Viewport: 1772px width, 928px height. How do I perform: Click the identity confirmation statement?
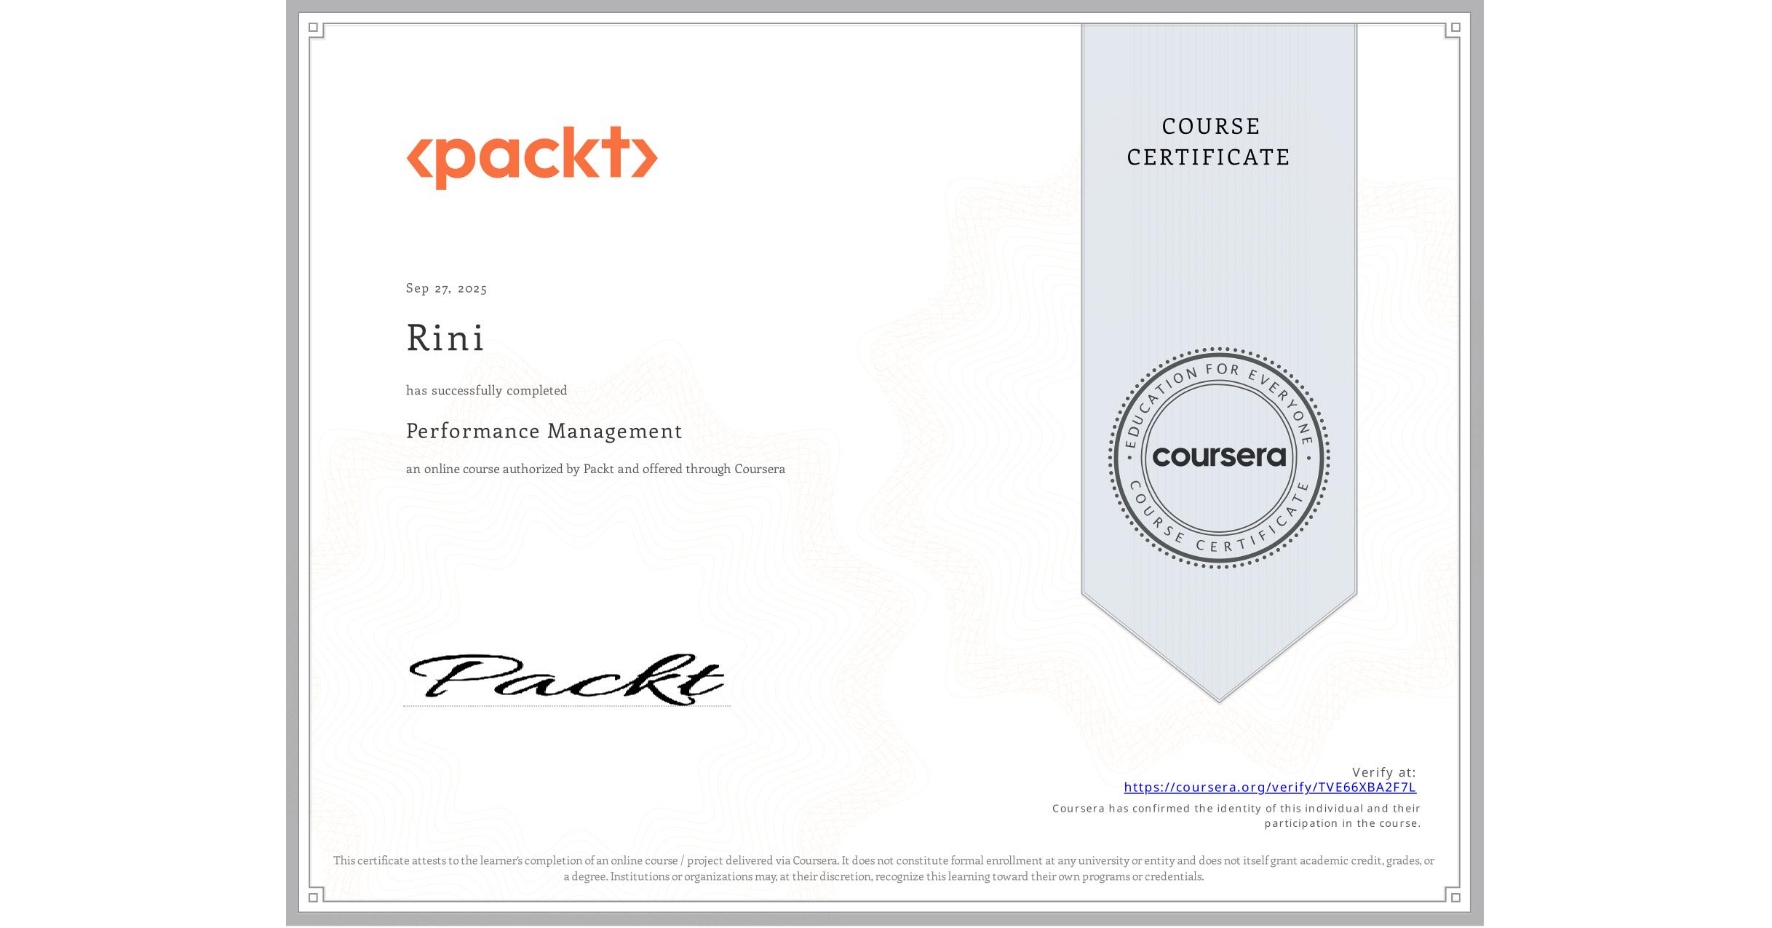[1236, 816]
